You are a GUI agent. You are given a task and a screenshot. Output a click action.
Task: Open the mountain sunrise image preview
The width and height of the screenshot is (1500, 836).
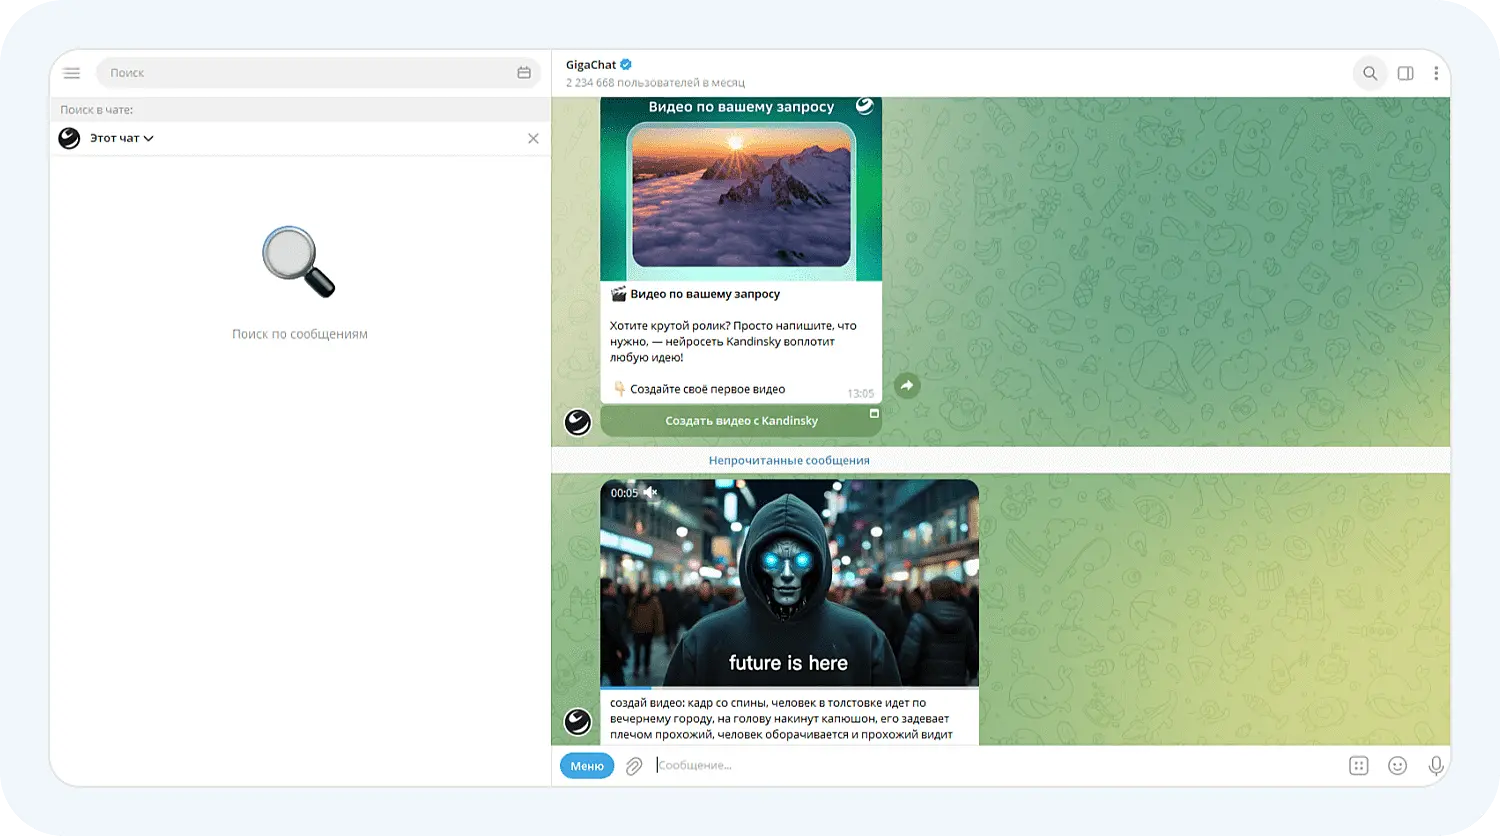coord(741,195)
